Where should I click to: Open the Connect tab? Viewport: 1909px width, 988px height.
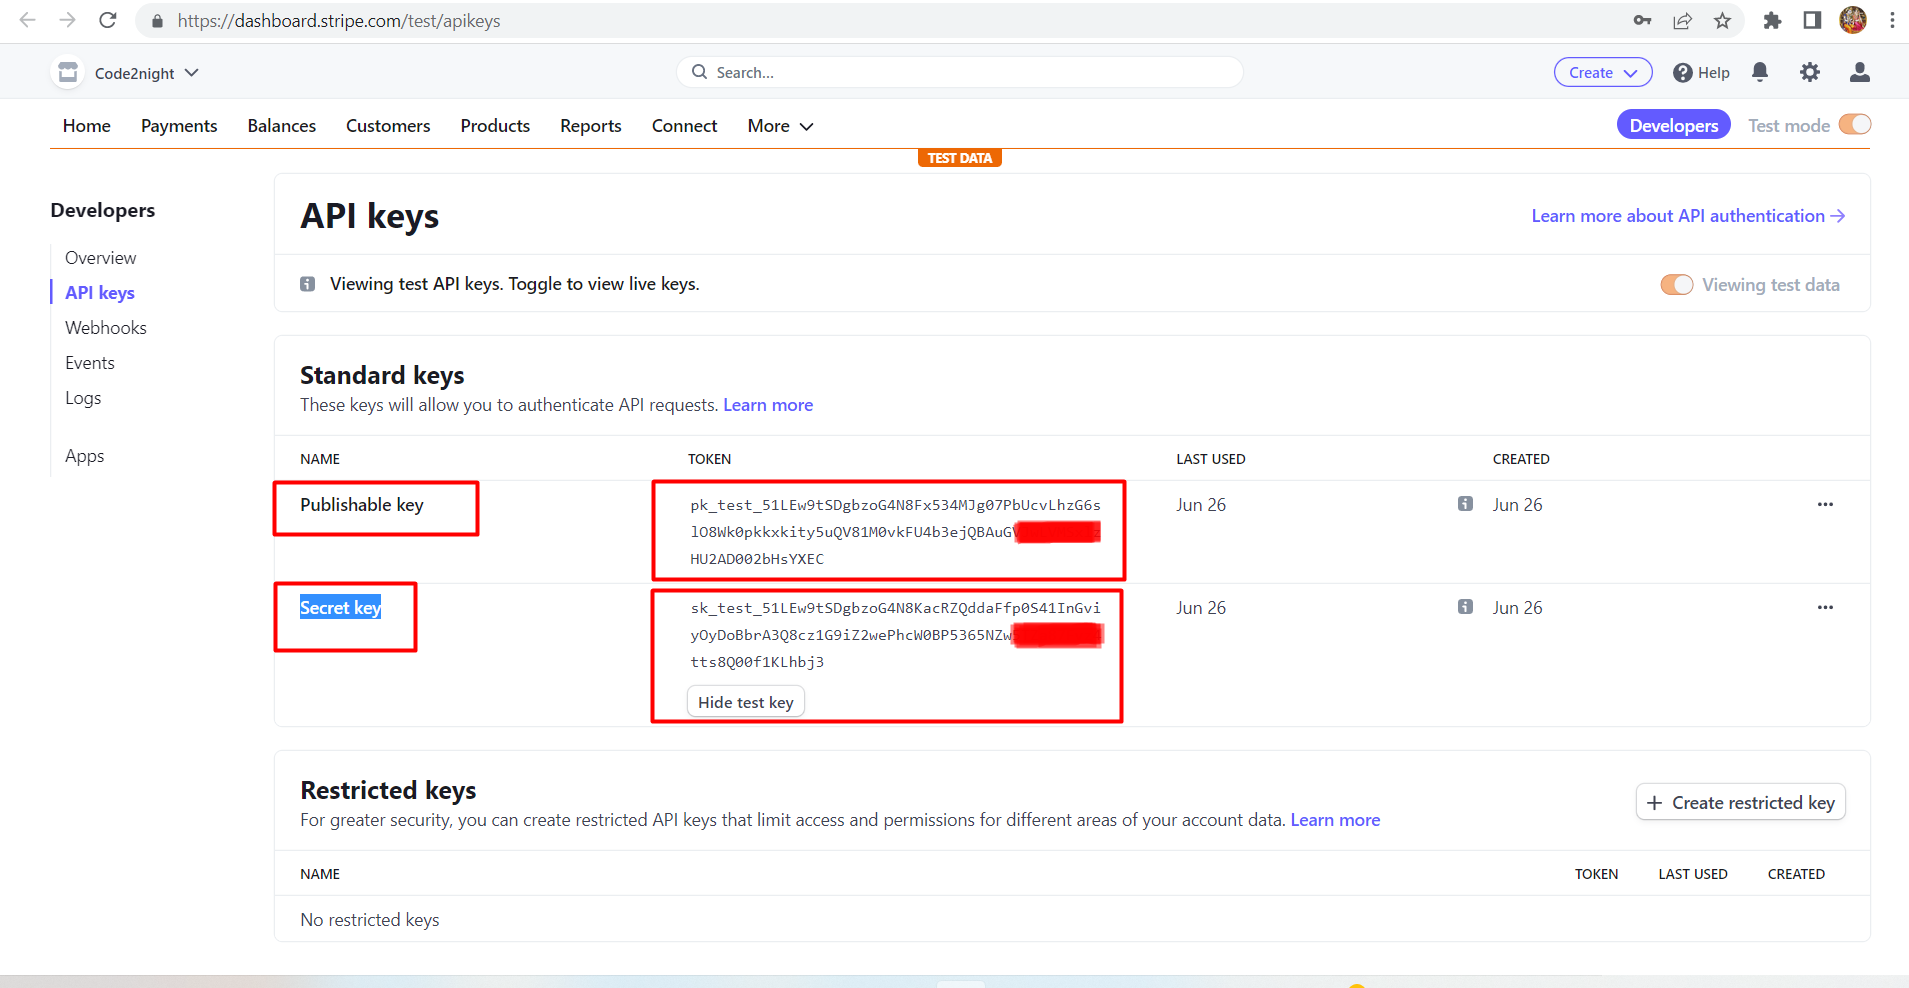[685, 126]
